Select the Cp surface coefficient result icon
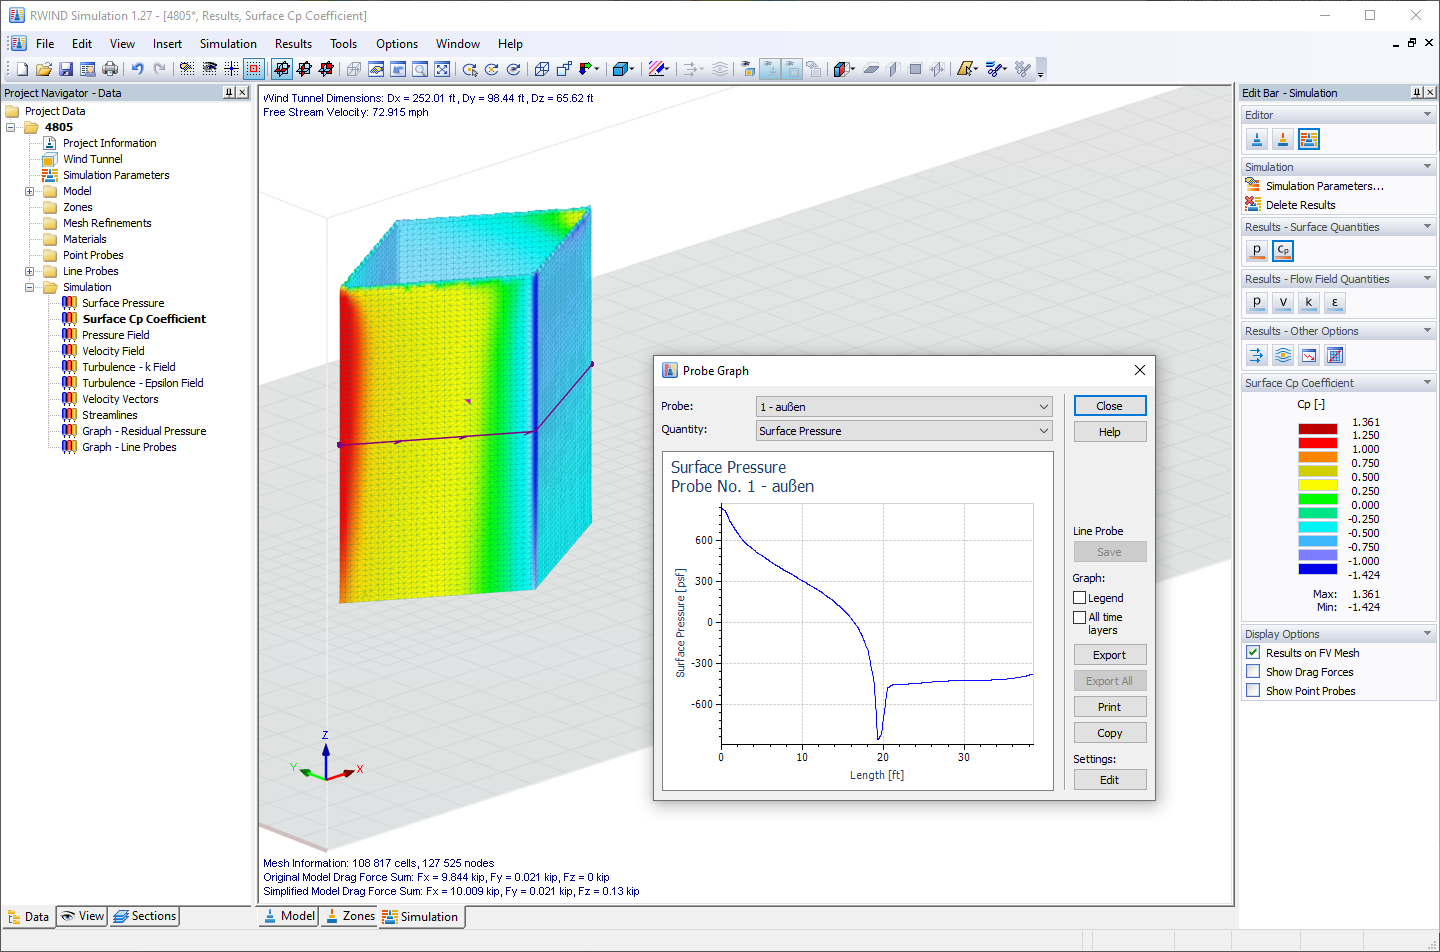 (x=1282, y=250)
